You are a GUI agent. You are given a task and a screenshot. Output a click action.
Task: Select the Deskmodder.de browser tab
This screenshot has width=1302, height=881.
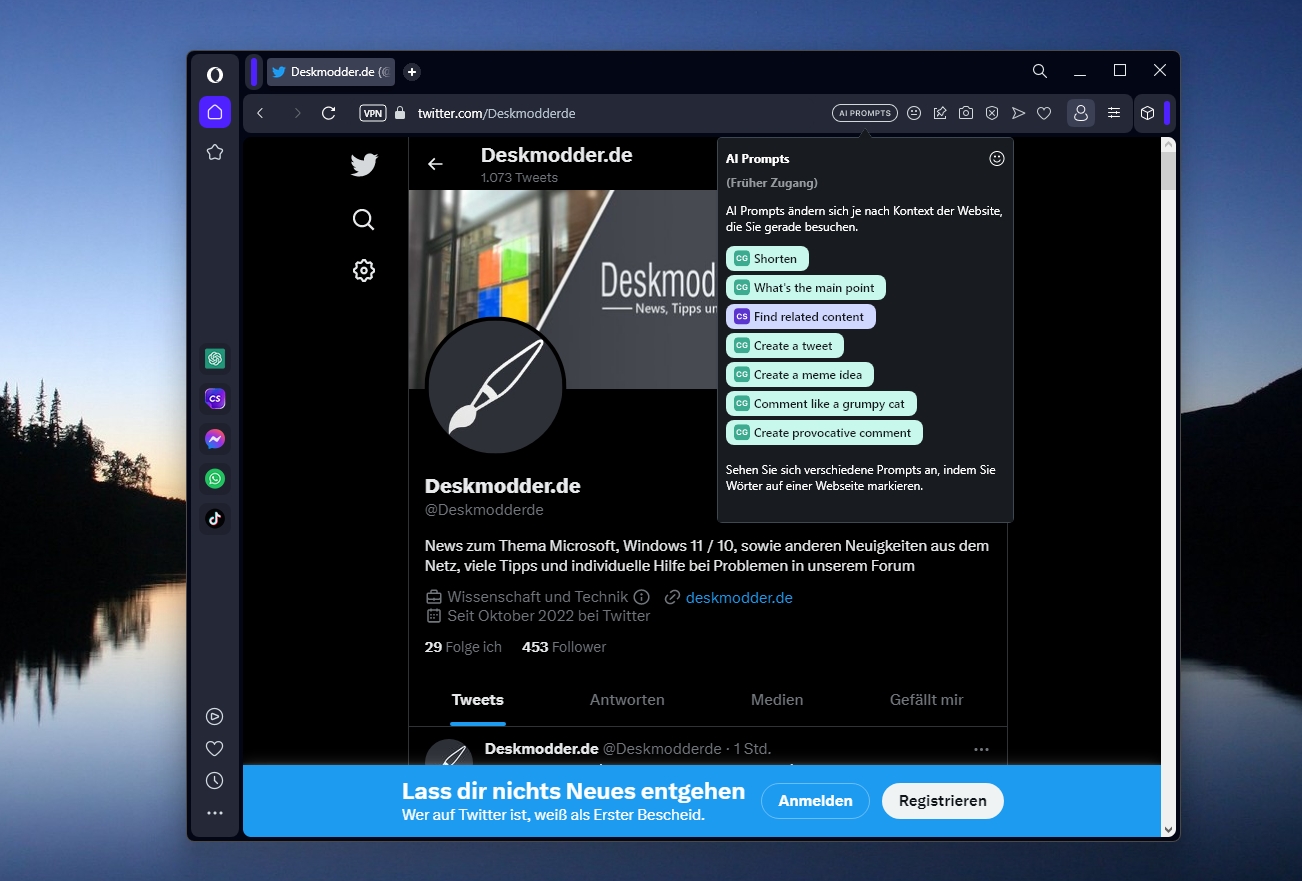[331, 72]
